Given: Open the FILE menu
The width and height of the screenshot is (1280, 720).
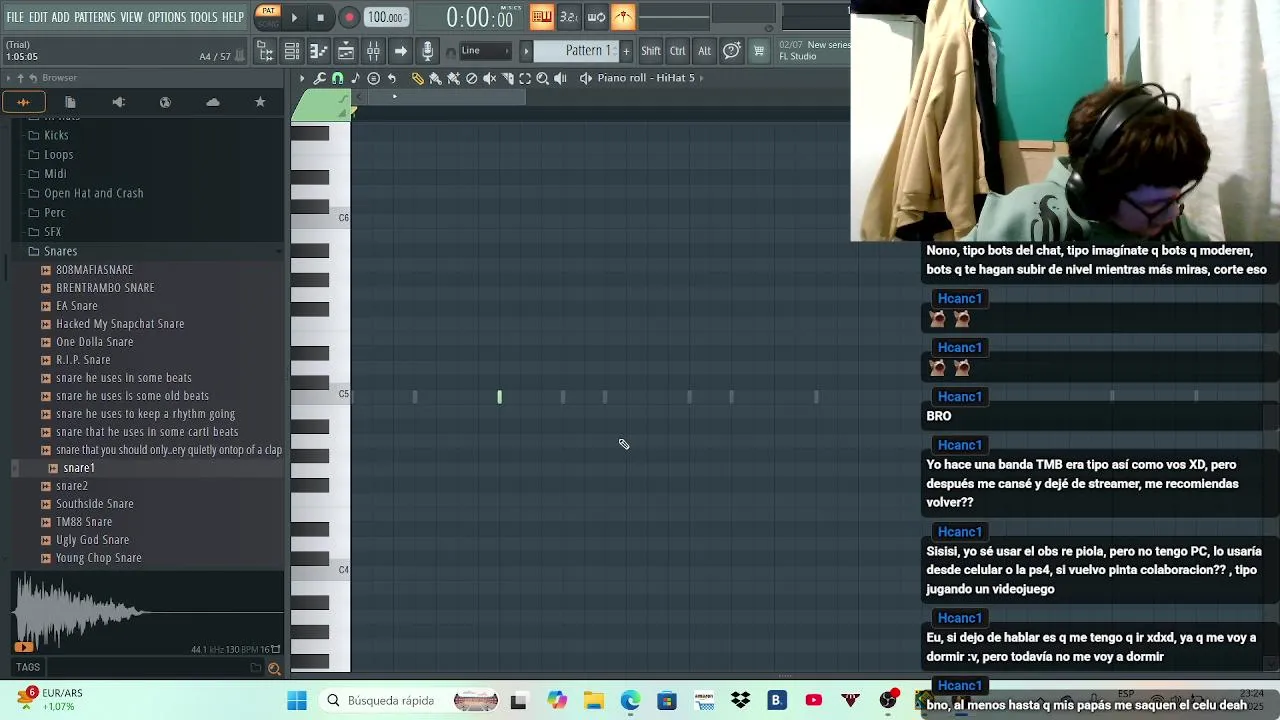Looking at the screenshot, I should tap(15, 18).
